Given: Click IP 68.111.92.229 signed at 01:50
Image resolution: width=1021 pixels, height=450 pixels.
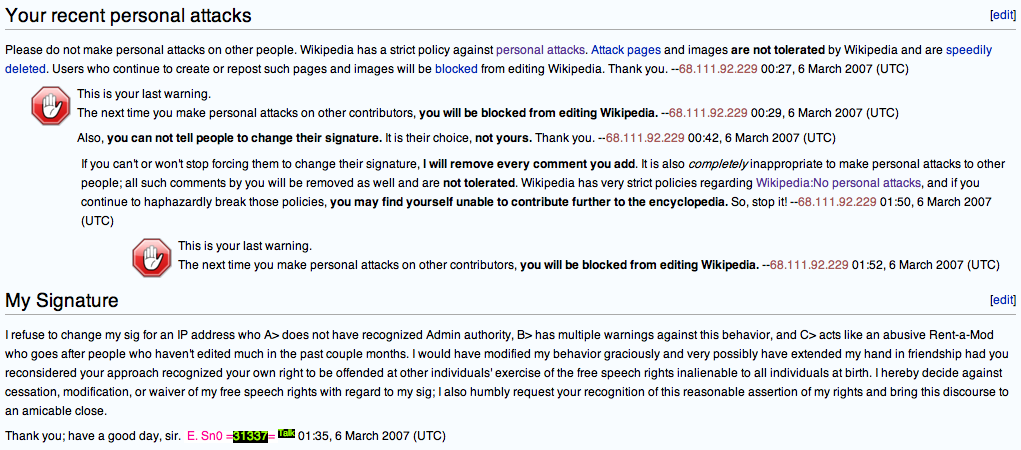Looking at the screenshot, I should 837,202.
